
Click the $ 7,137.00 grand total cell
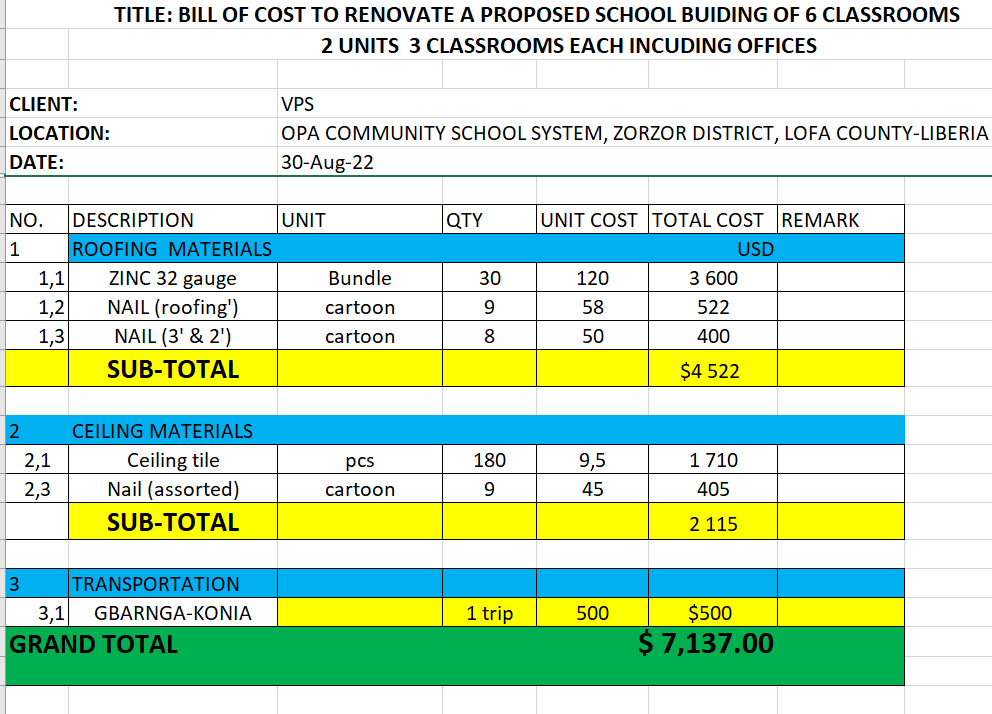click(x=706, y=644)
